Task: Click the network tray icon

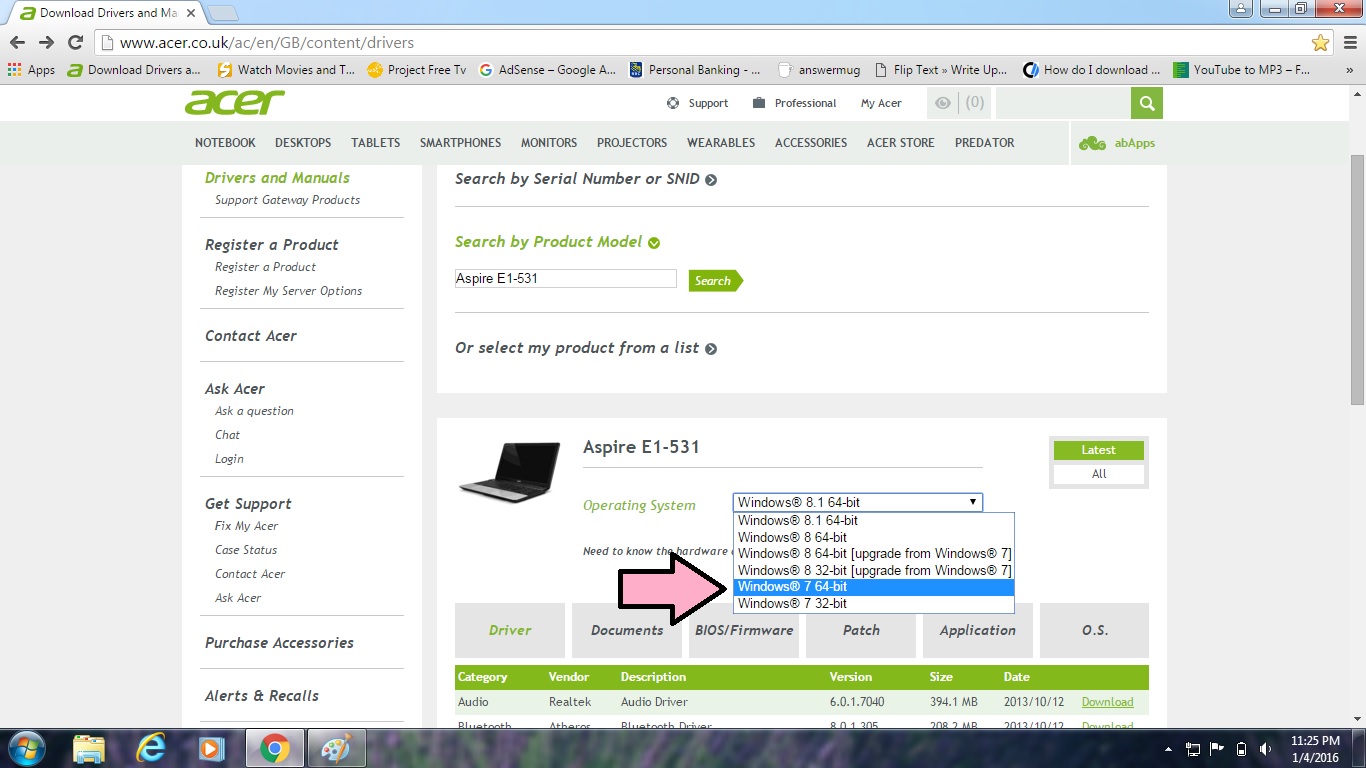Action: [x=1192, y=749]
